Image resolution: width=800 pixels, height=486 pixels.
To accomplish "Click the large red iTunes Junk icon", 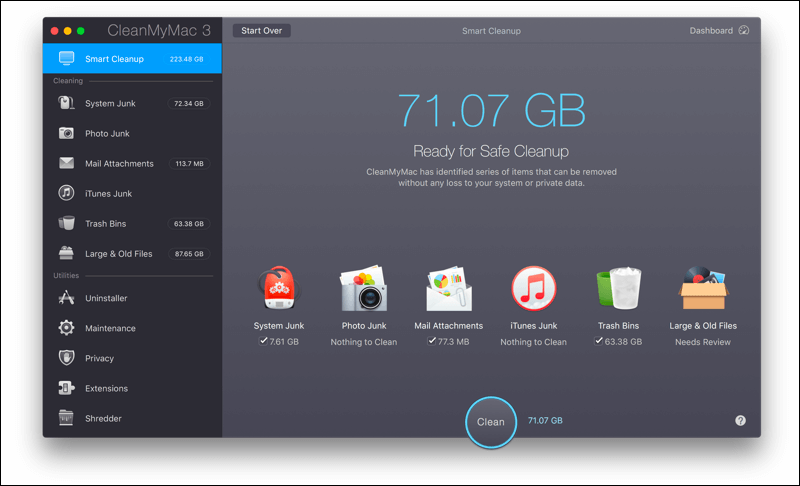I will point(534,288).
